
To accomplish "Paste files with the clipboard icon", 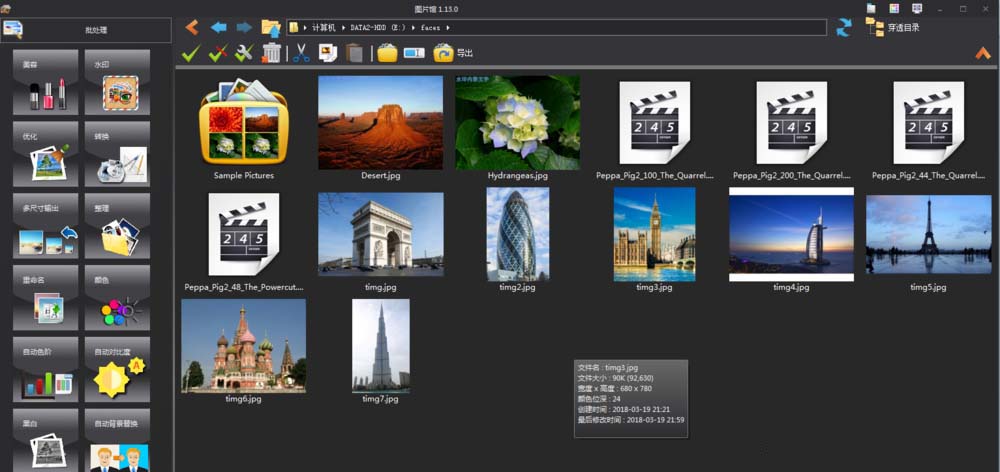I will point(355,53).
